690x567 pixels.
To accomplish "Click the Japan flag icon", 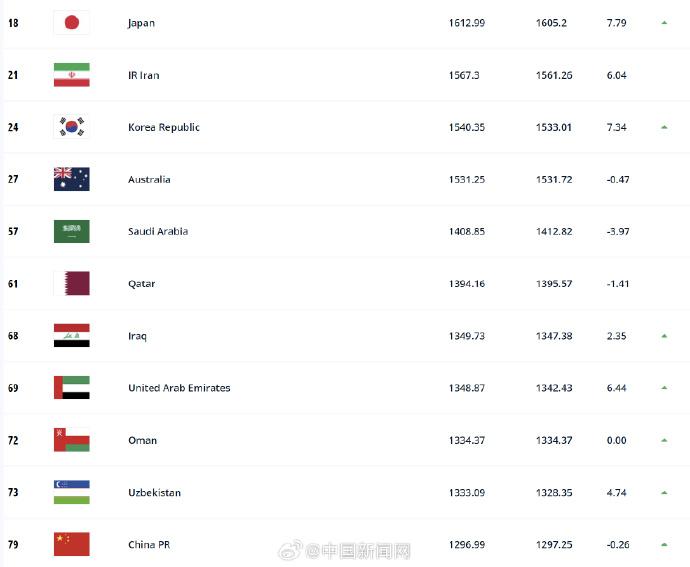I will coord(71,23).
